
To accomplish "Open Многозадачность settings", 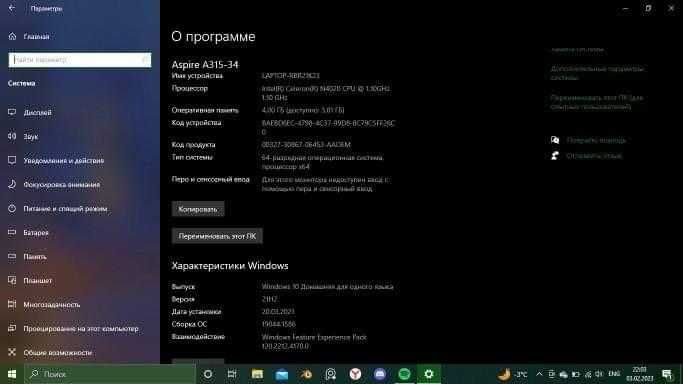I will [44, 304].
